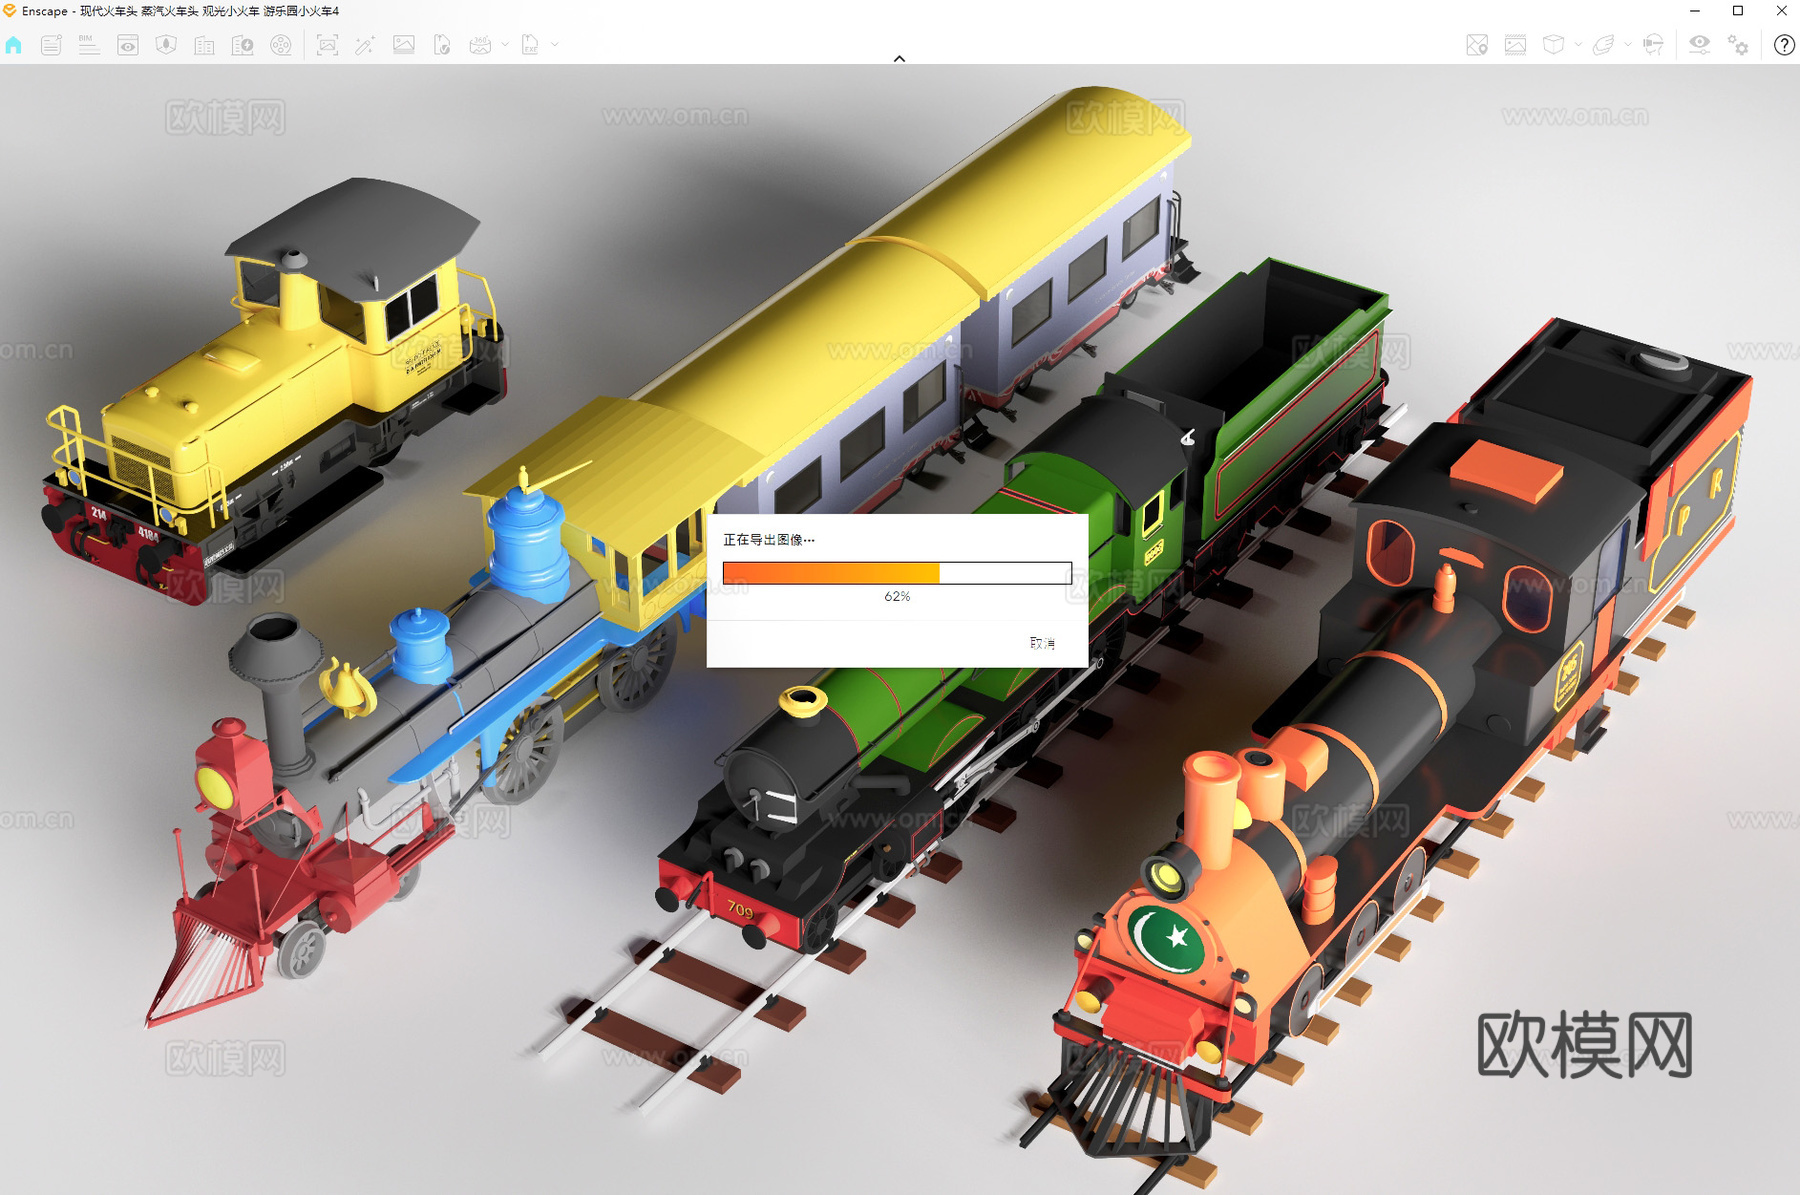
Task: Open the buildings asset library icon
Action: pos(204,45)
